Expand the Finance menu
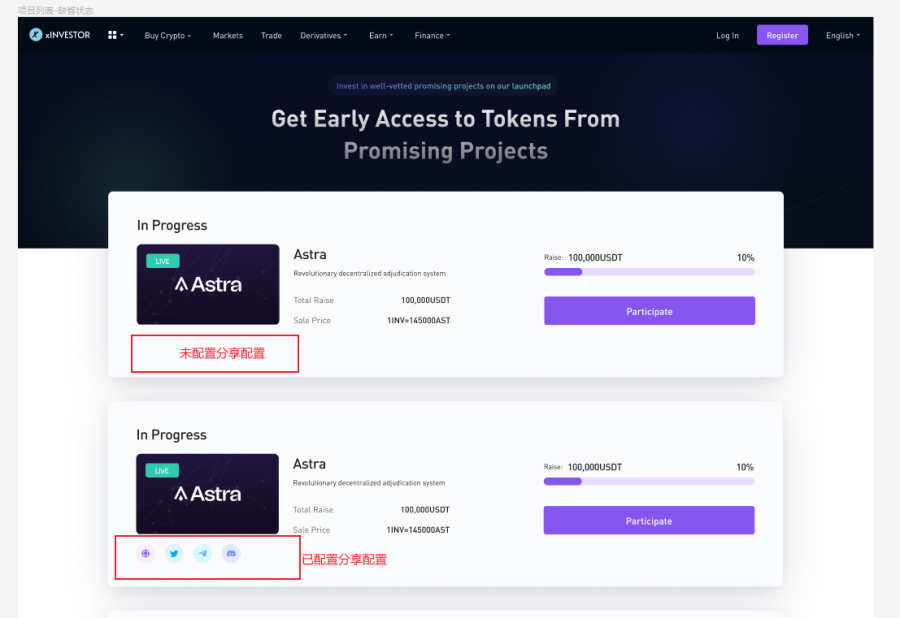This screenshot has height=618, width=900. pos(432,36)
